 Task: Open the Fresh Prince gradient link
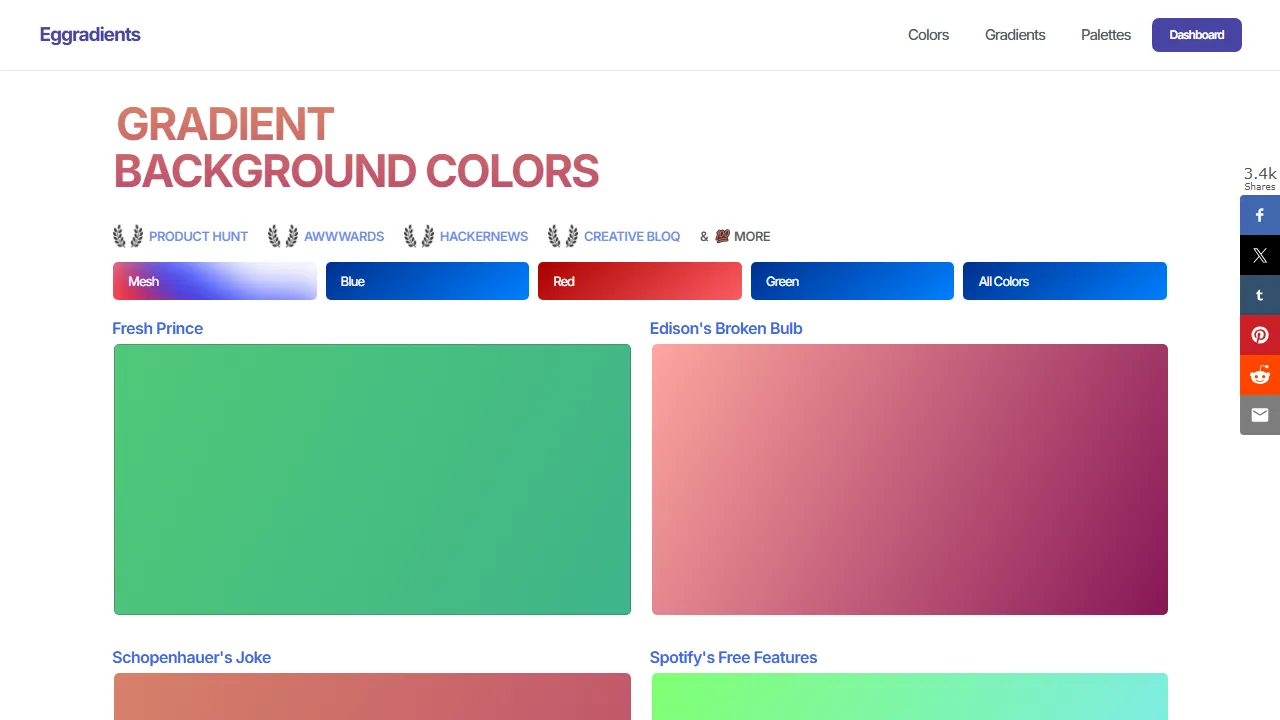(x=157, y=328)
